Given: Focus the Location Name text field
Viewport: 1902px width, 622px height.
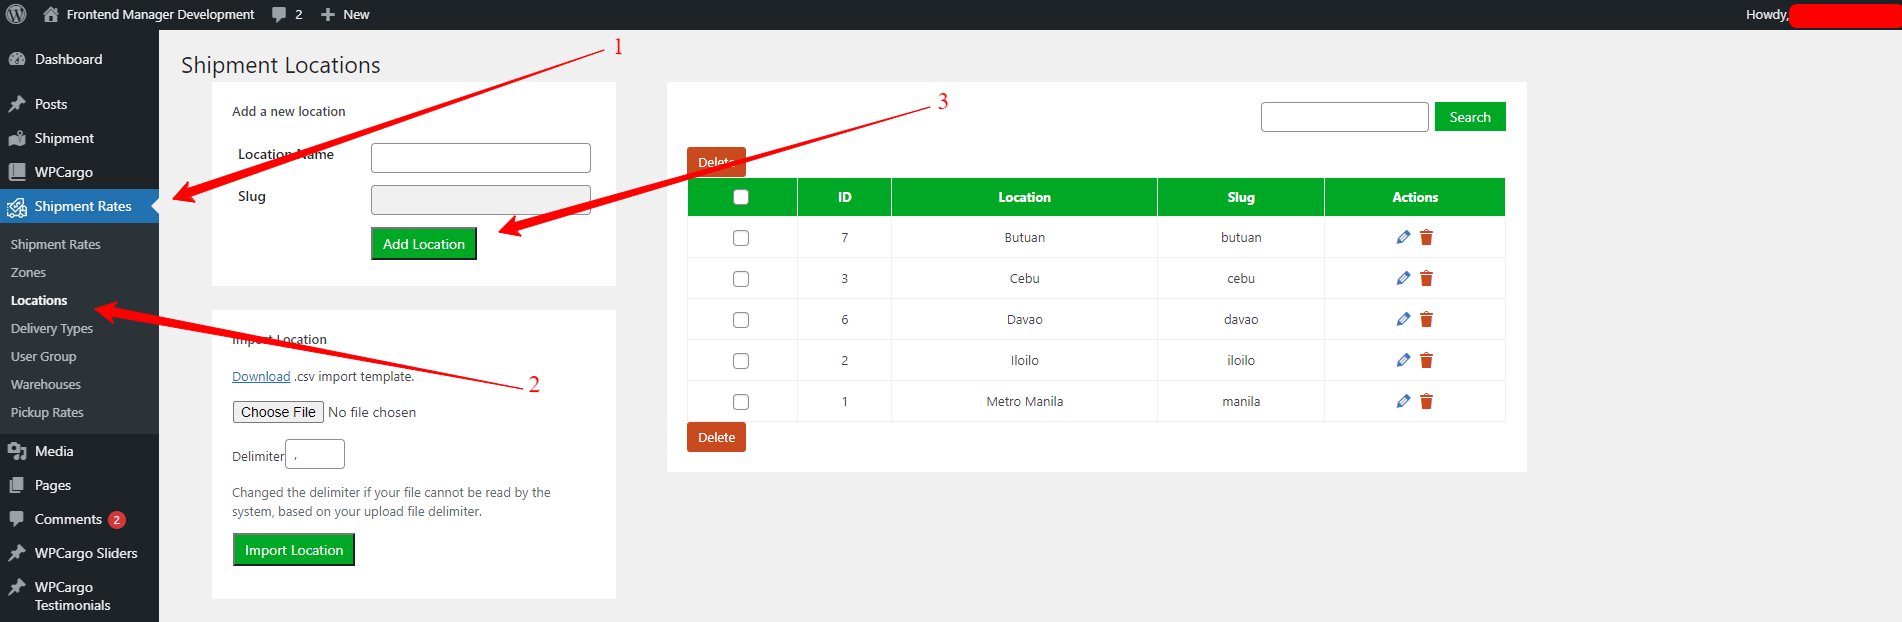Looking at the screenshot, I should (x=480, y=158).
